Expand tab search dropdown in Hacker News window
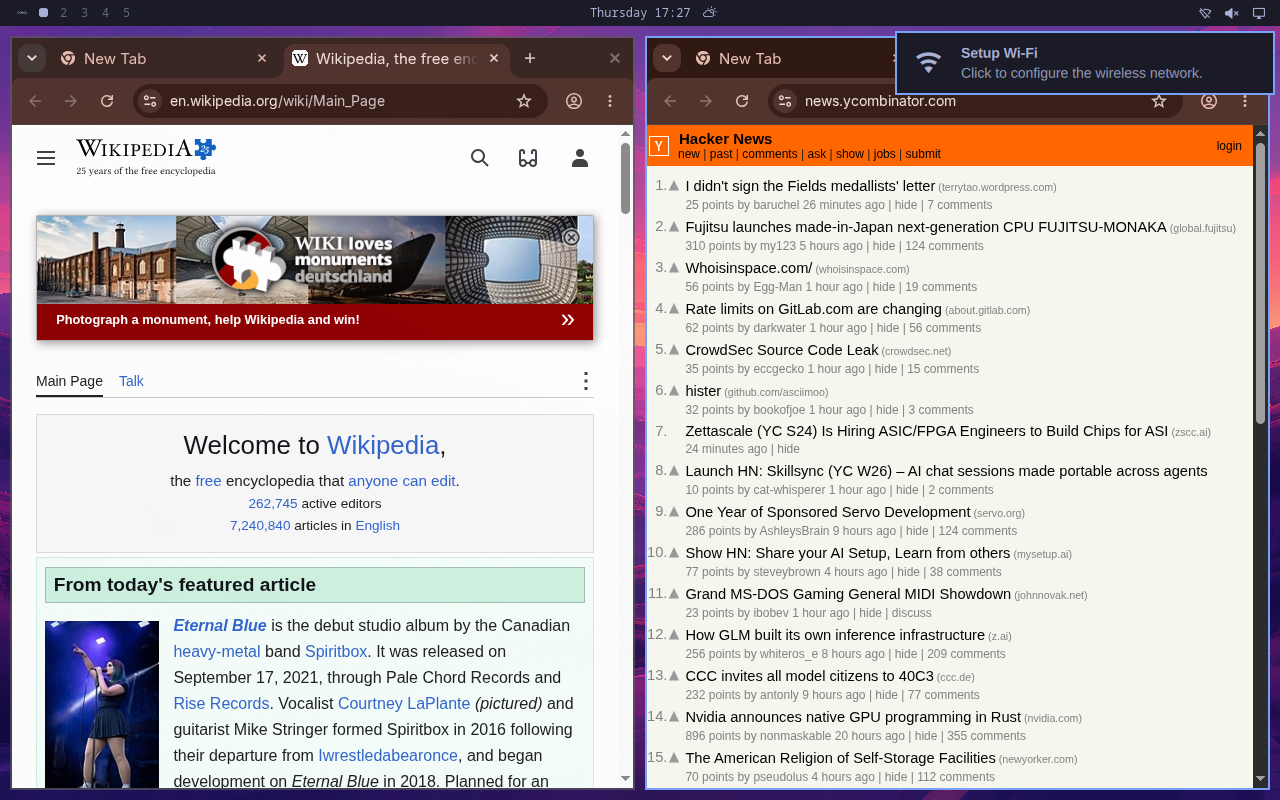The width and height of the screenshot is (1280, 800). tap(667, 58)
